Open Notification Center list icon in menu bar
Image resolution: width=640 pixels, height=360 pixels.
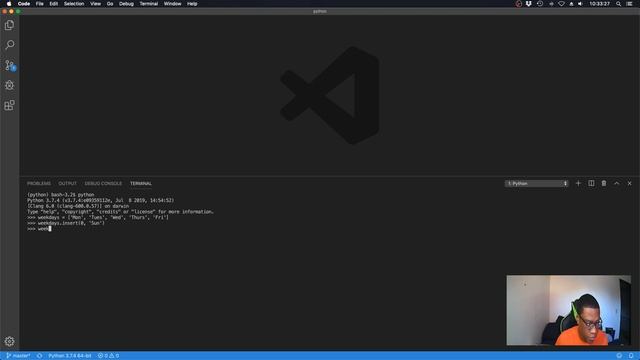click(x=629, y=4)
